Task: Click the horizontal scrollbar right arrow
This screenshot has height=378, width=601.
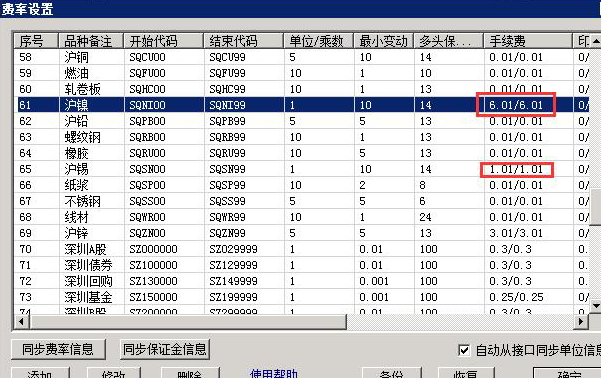Action: tap(581, 321)
